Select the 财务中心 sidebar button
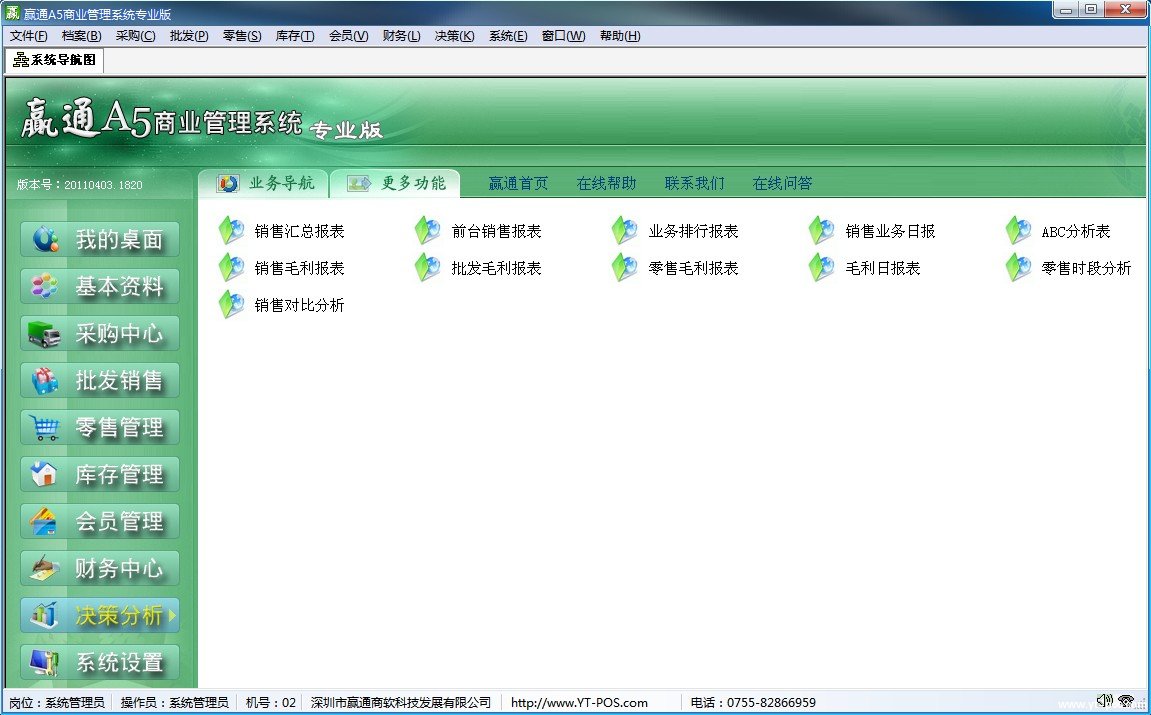This screenshot has width=1151, height=715. 100,568
